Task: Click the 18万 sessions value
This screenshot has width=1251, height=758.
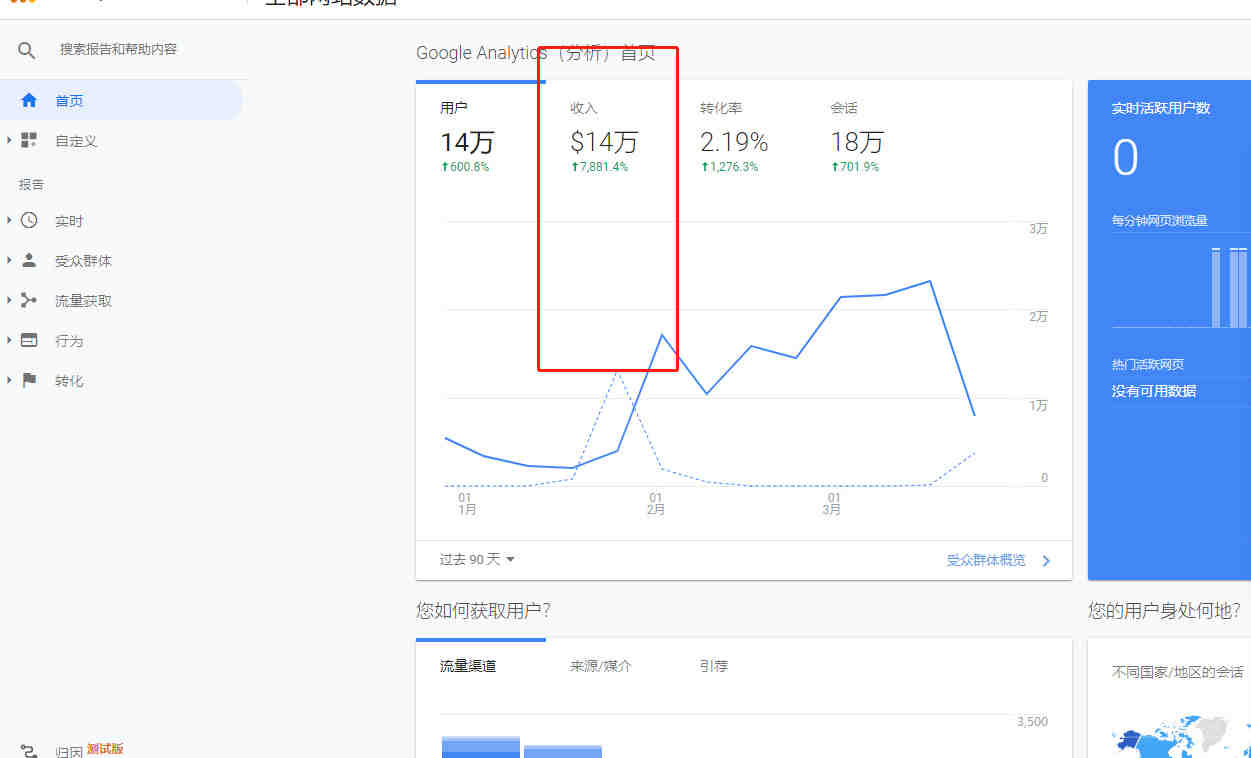Action: click(x=857, y=142)
